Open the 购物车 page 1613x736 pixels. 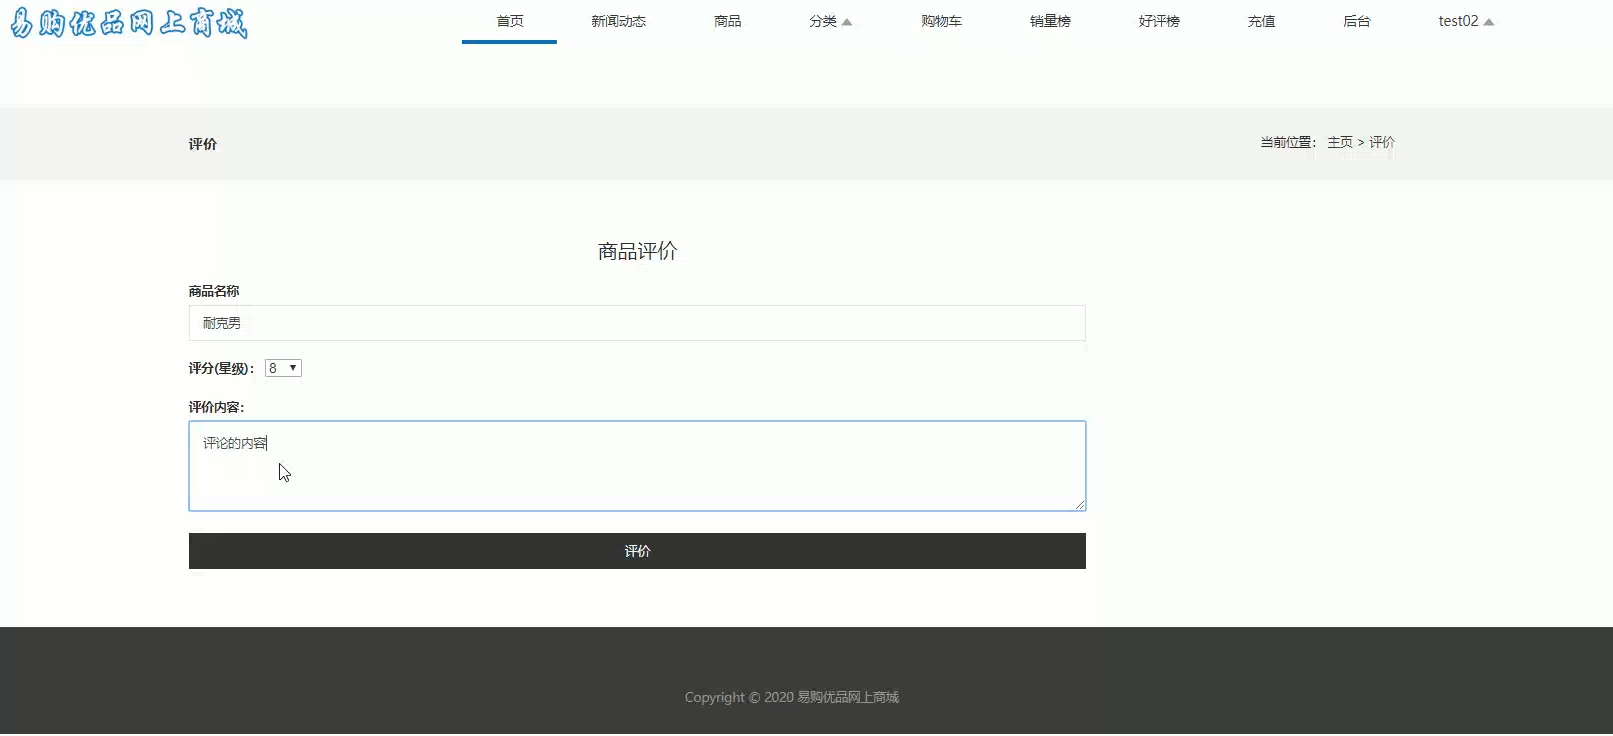pyautogui.click(x=941, y=21)
